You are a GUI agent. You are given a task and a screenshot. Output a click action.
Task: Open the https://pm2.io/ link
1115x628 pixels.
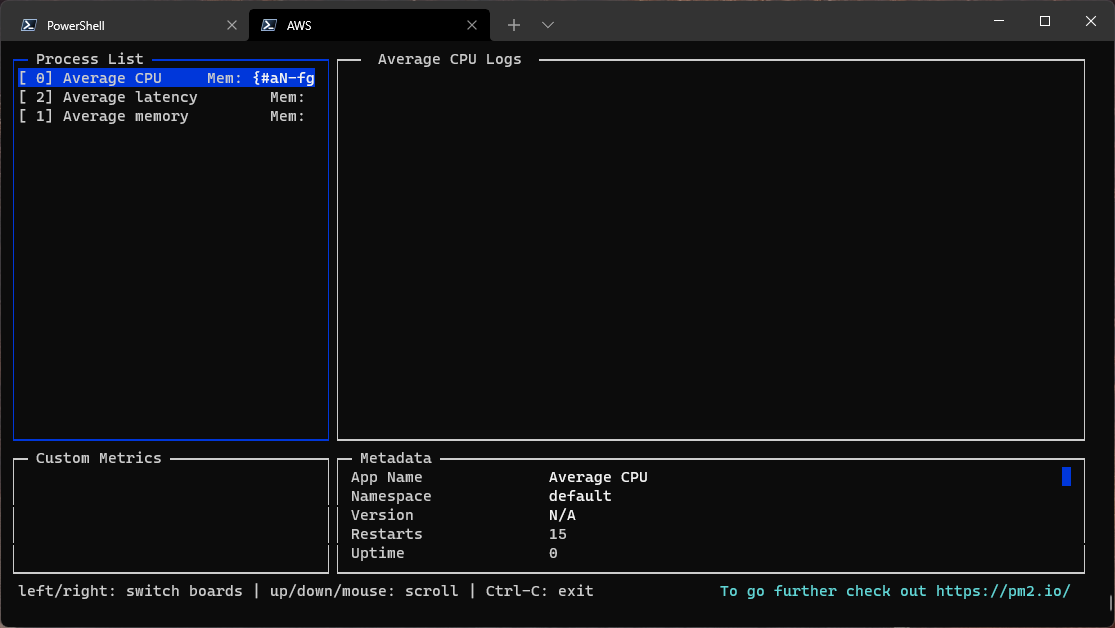tap(1001, 591)
